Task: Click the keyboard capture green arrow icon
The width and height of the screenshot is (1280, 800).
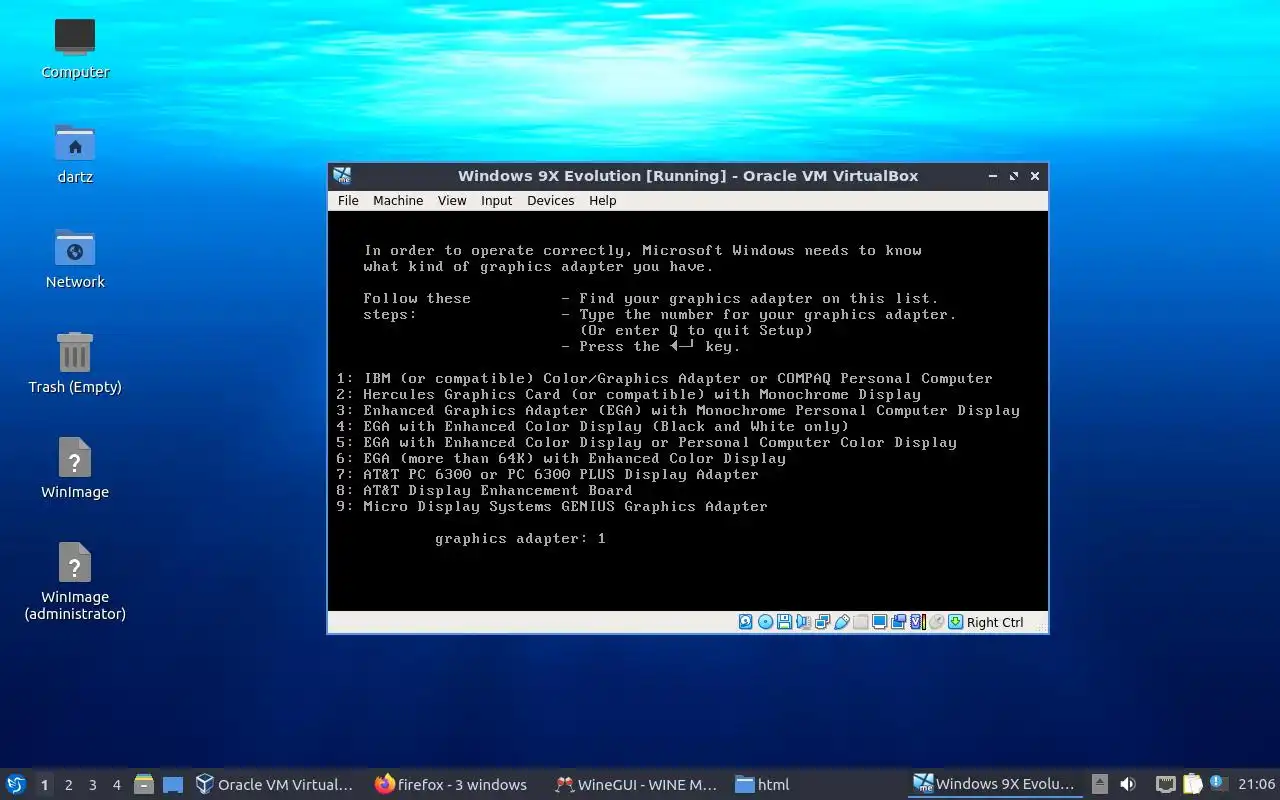Action: [955, 622]
